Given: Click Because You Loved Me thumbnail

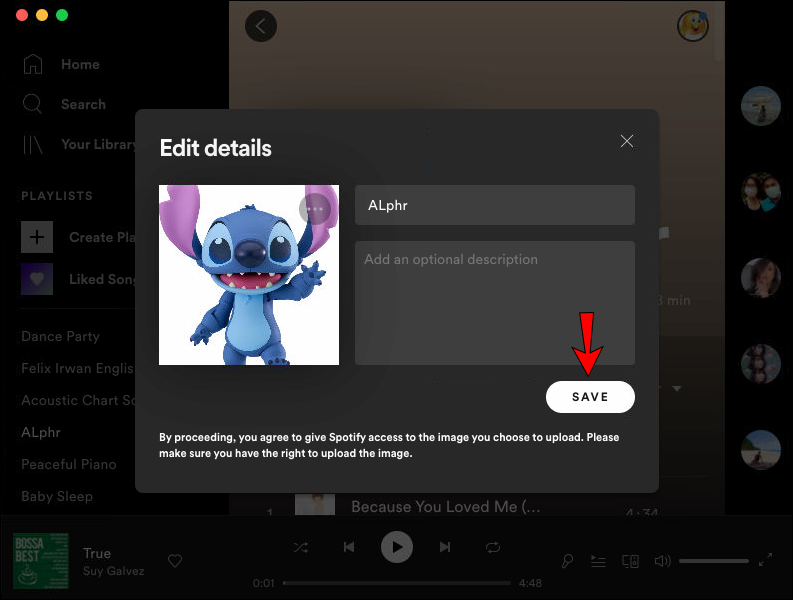Looking at the screenshot, I should (x=315, y=504).
